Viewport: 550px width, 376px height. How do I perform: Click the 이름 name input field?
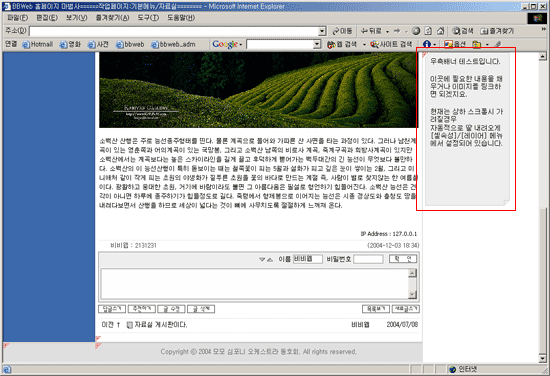pos(308,259)
